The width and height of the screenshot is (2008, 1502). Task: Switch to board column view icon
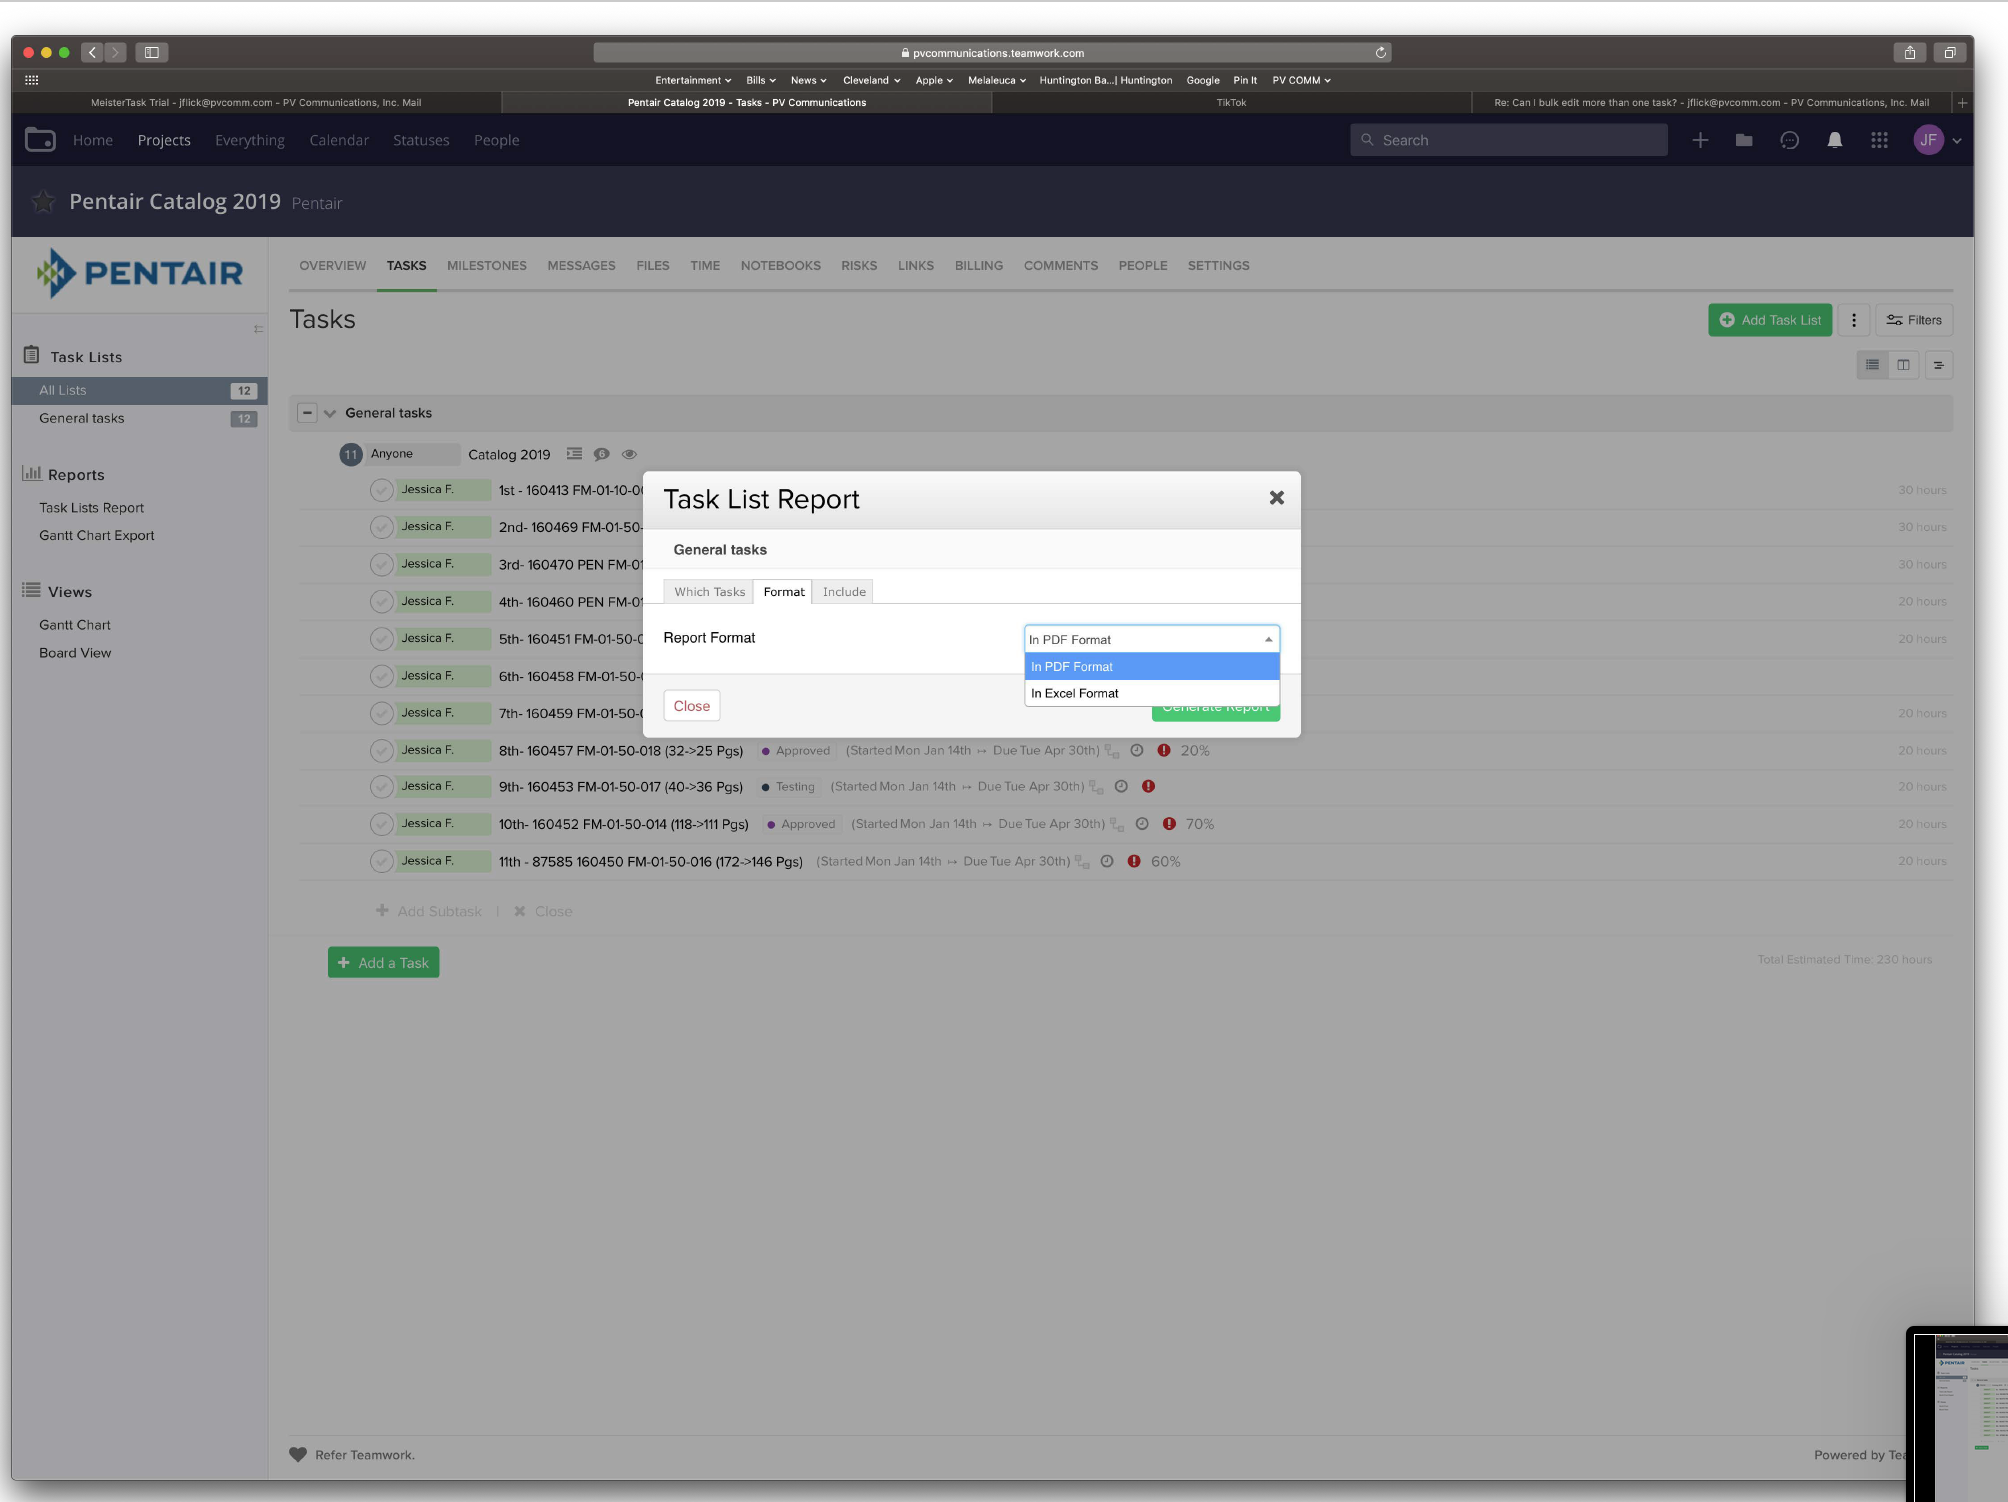click(1903, 365)
